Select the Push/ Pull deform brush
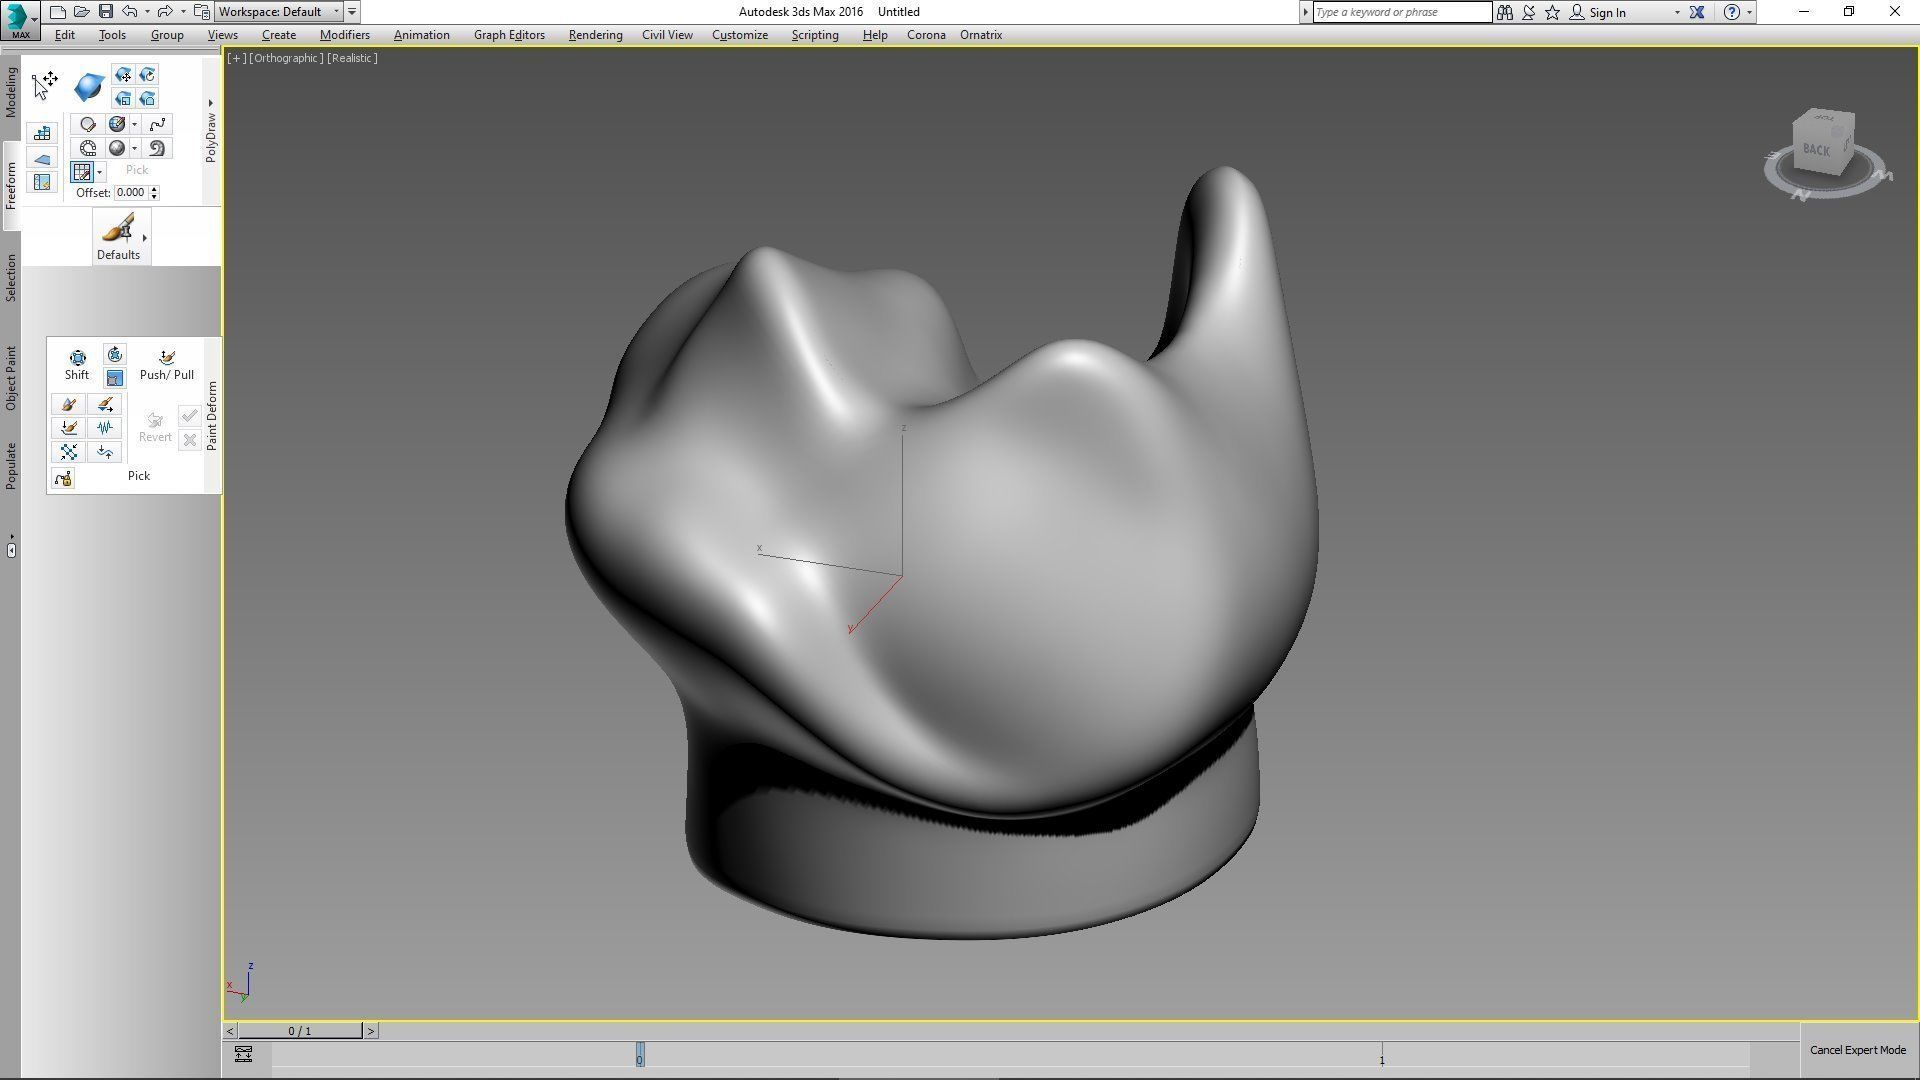This screenshot has width=1920, height=1080. pos(167,364)
